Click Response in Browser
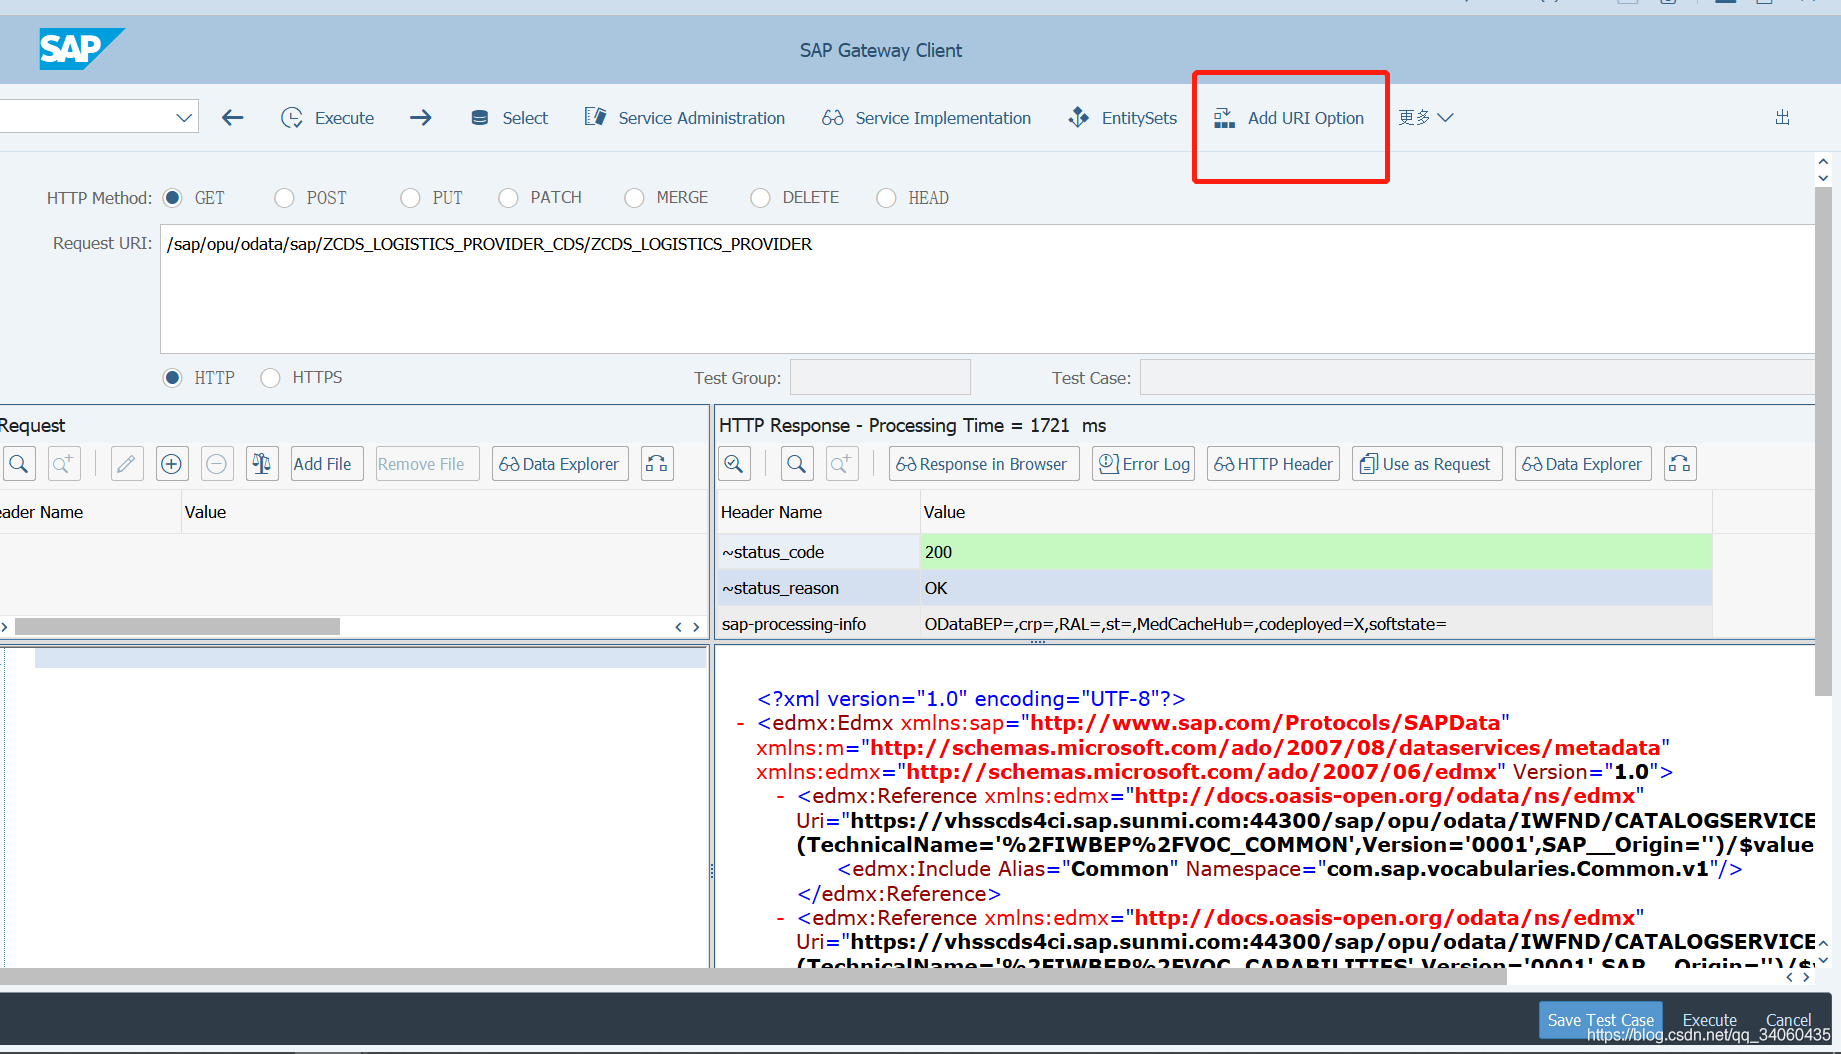 (983, 464)
